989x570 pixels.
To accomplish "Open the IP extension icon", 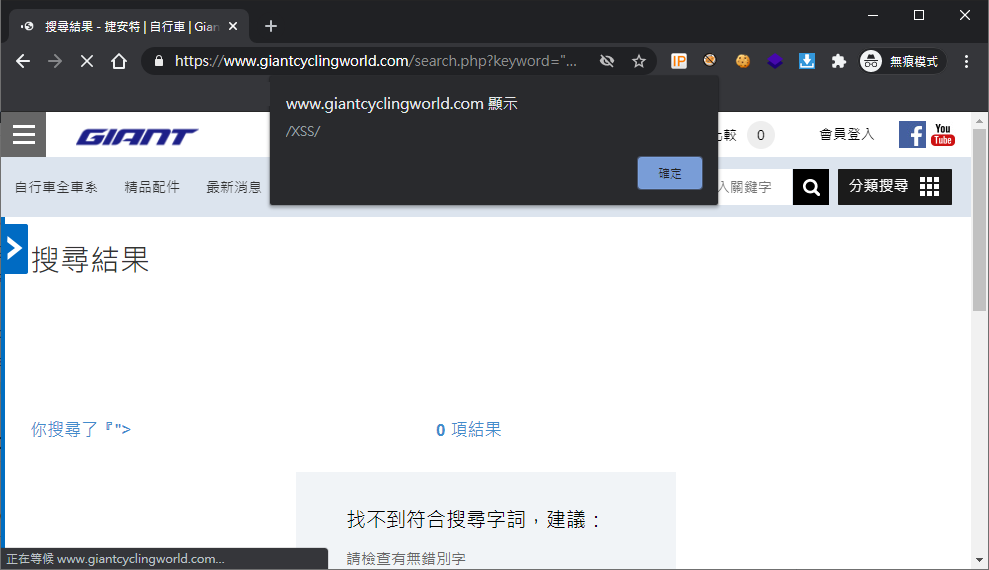I will (679, 61).
